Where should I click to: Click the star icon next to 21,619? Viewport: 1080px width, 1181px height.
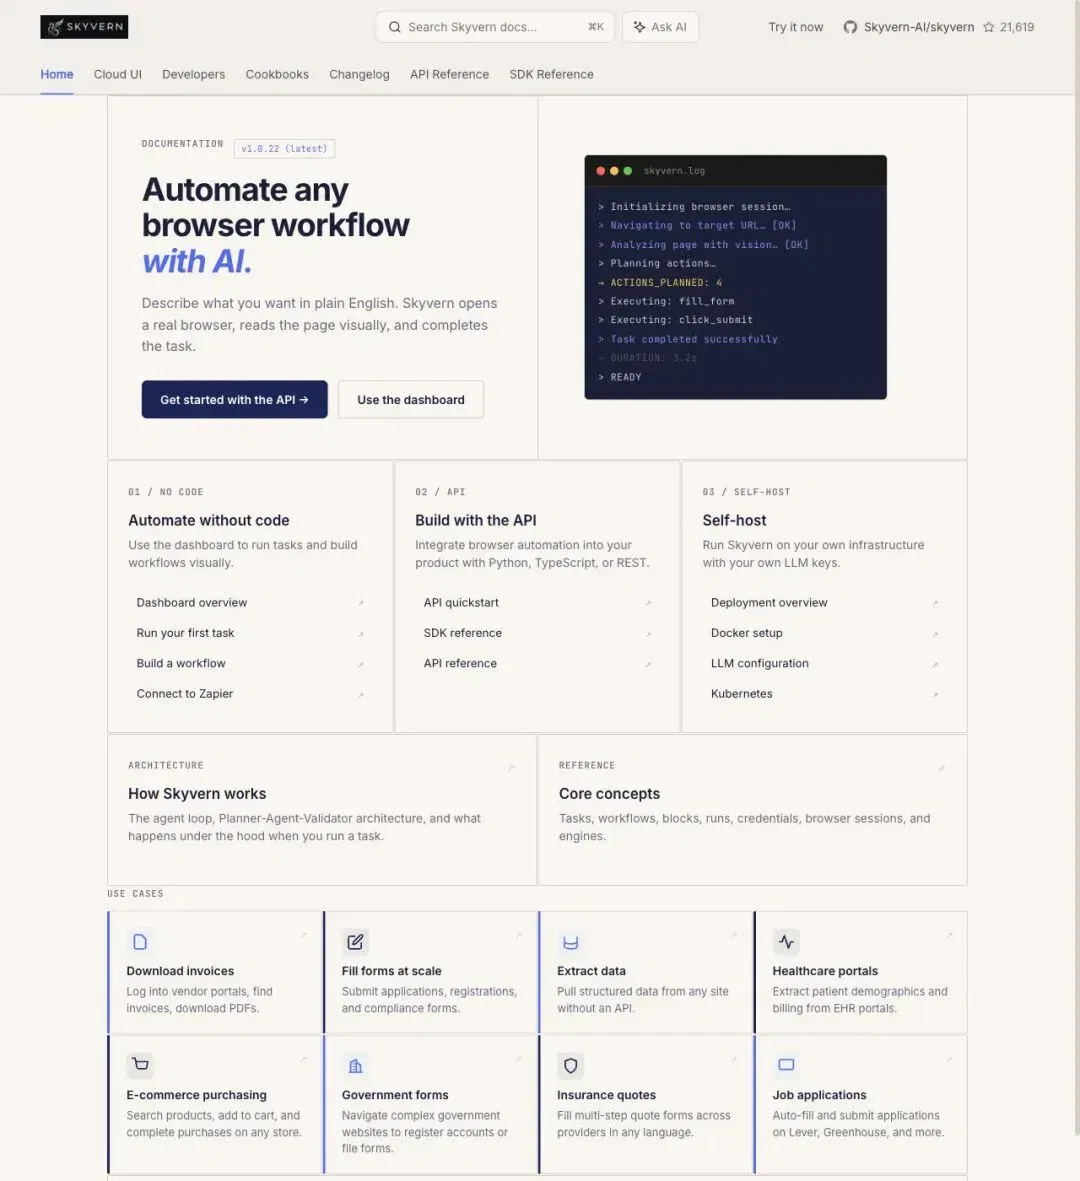point(988,27)
